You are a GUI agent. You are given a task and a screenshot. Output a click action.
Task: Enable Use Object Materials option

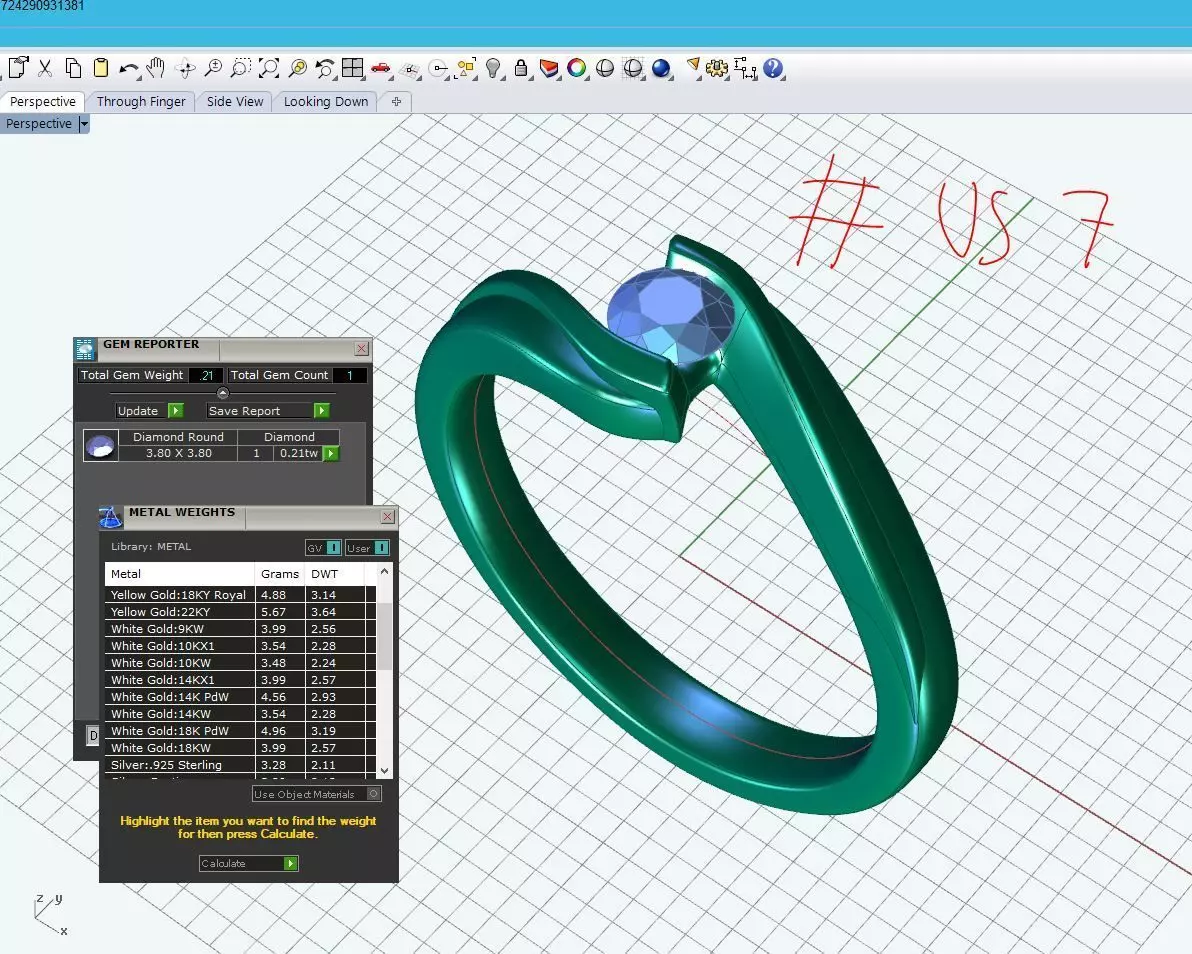316,794
